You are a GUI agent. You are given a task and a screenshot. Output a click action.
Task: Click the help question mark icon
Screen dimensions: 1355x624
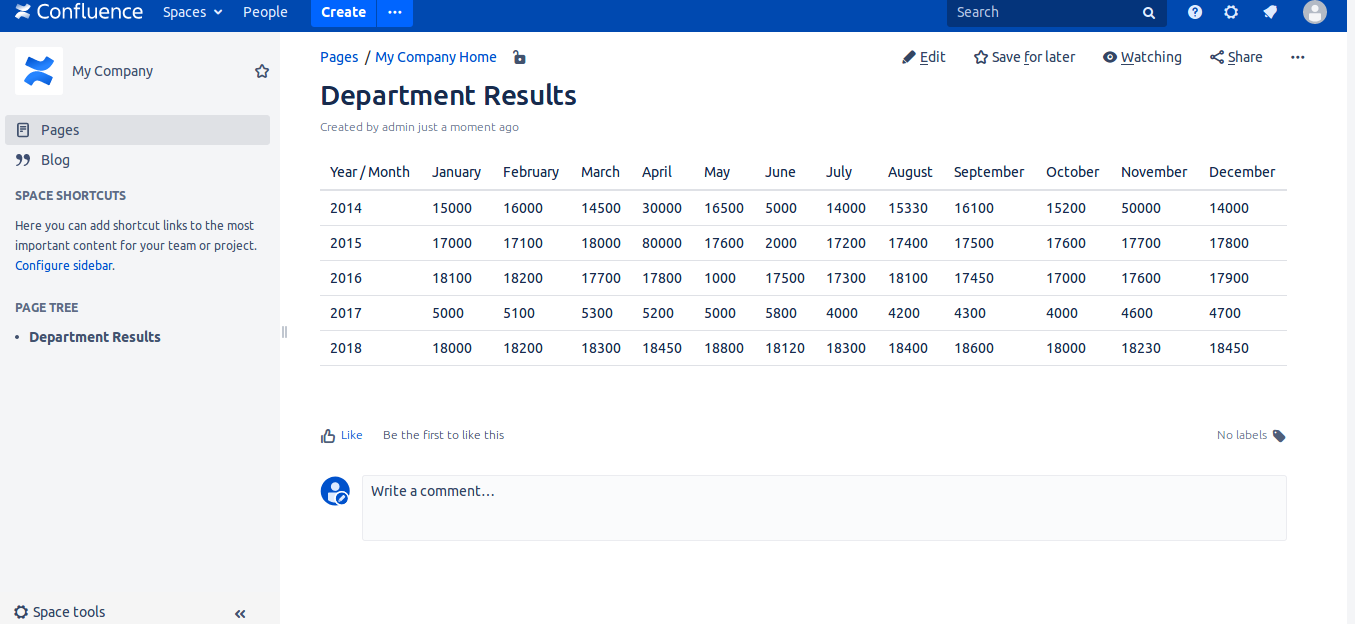coord(1195,12)
